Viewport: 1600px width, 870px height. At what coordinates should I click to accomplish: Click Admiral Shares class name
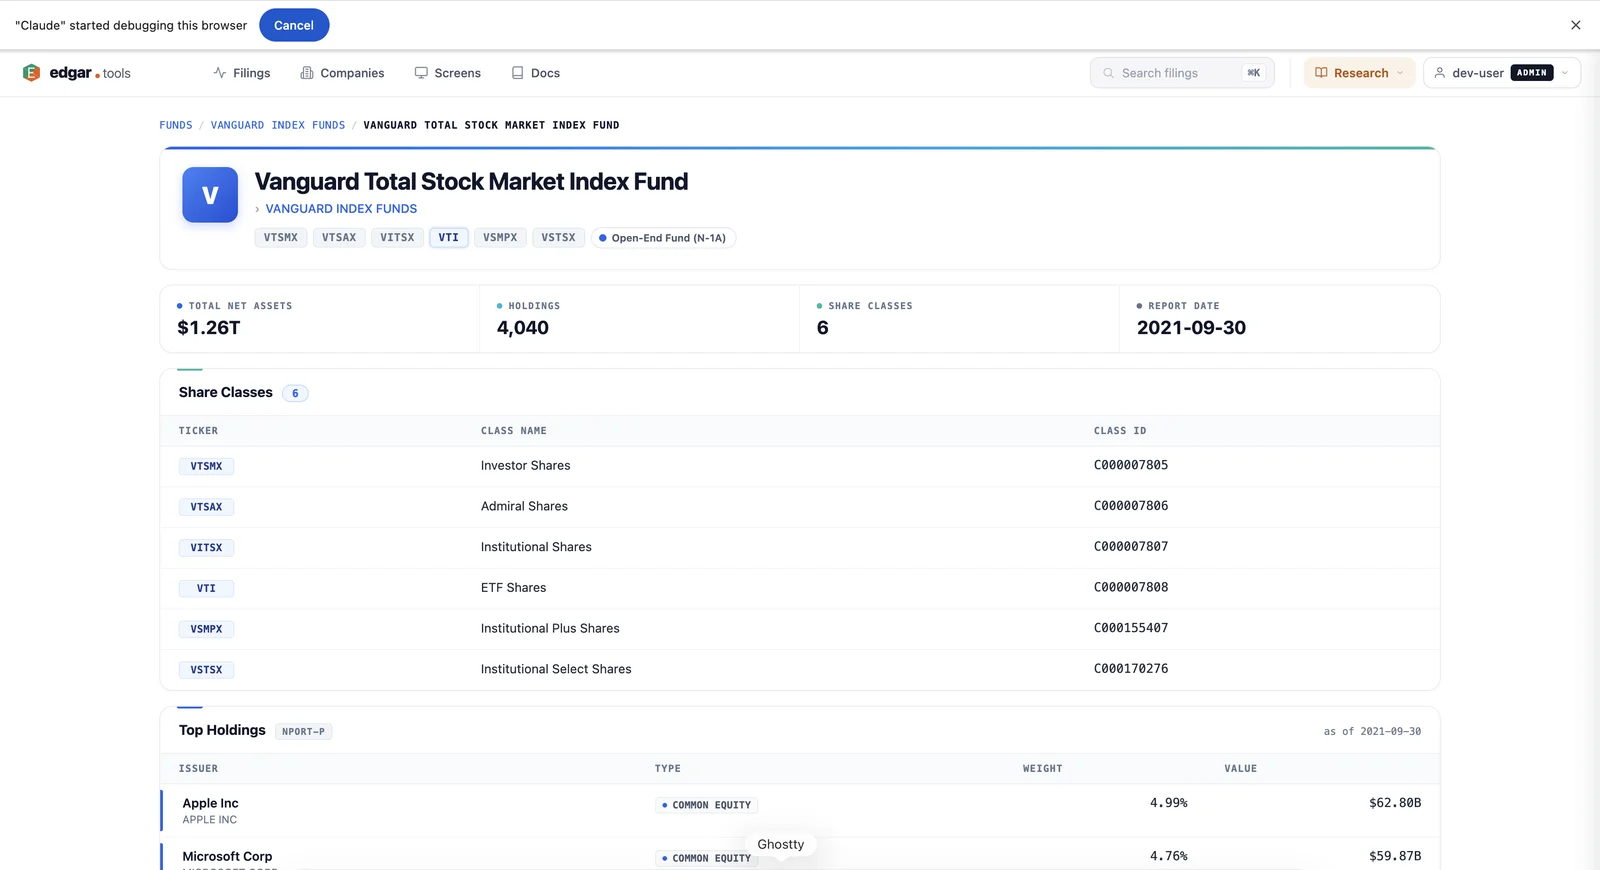click(524, 507)
